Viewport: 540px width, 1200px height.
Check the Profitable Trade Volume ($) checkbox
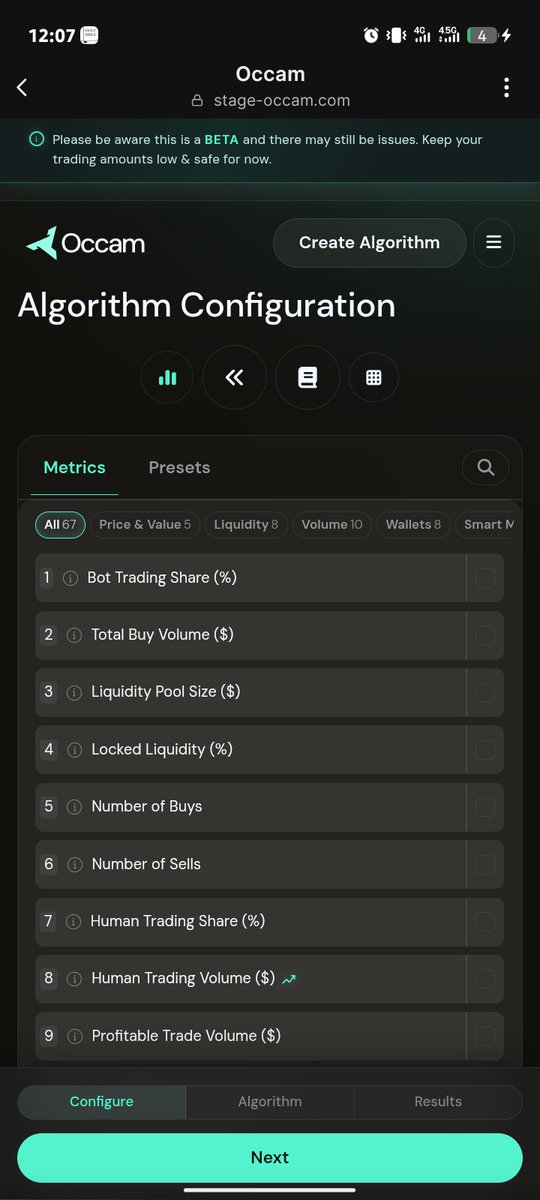coord(485,1036)
